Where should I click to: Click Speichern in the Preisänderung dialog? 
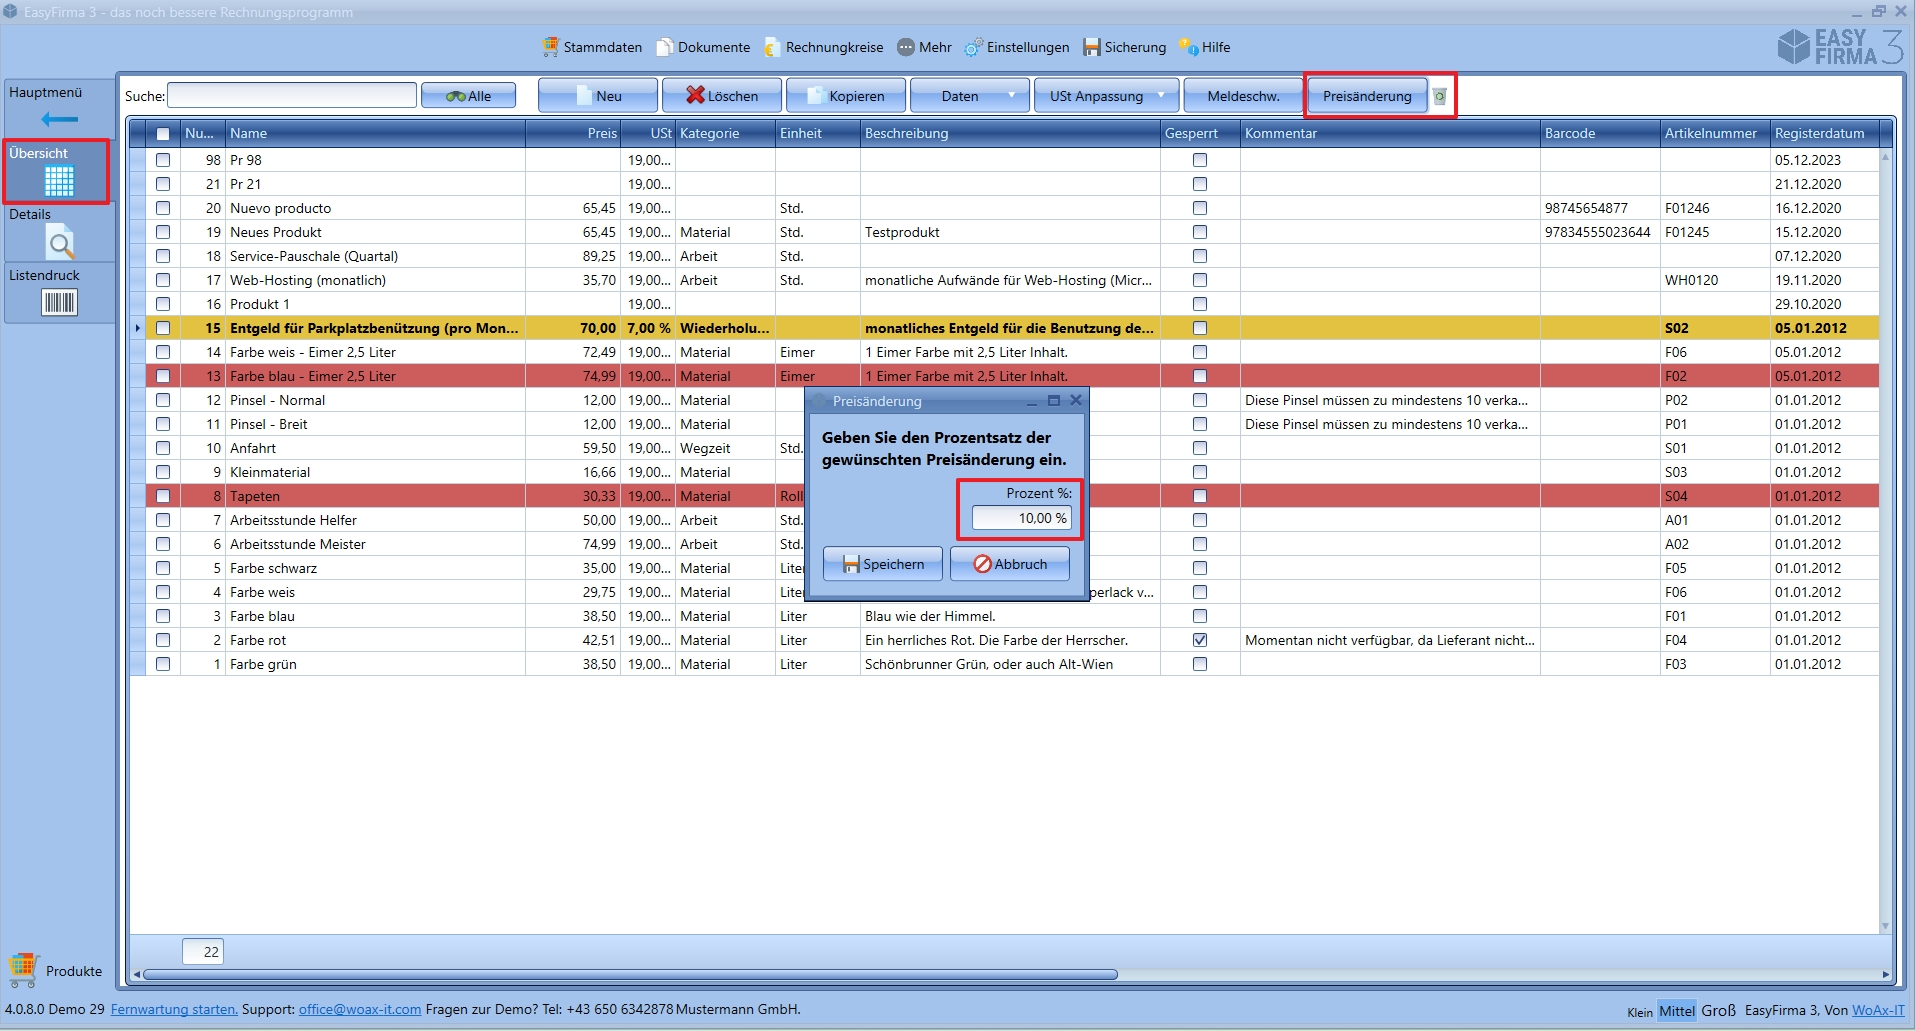[882, 564]
